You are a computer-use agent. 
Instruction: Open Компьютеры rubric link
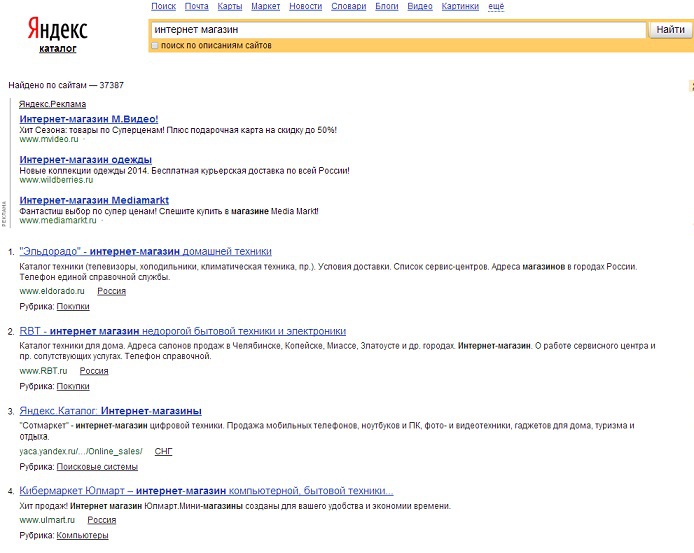pos(82,535)
